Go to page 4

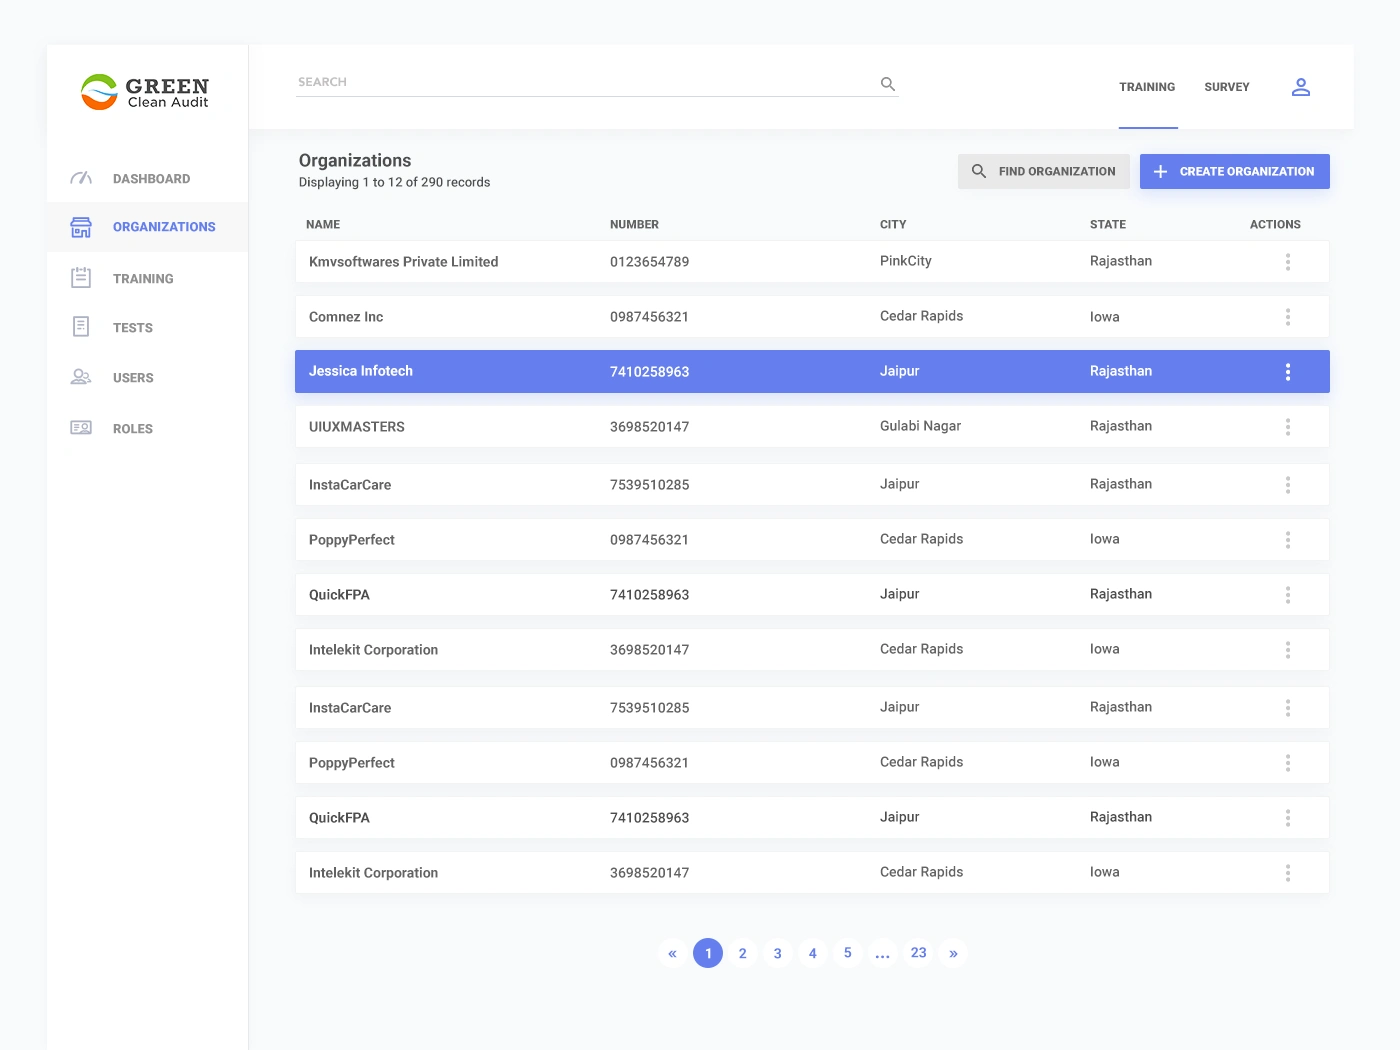pos(813,953)
